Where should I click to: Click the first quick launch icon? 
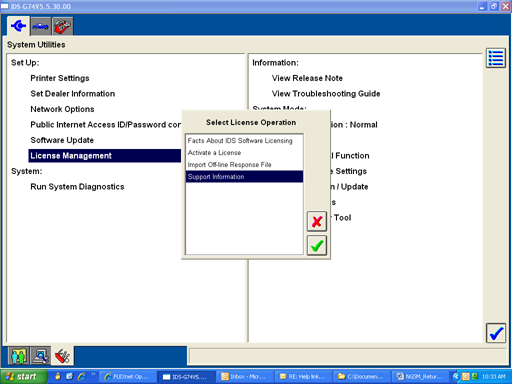(58, 377)
